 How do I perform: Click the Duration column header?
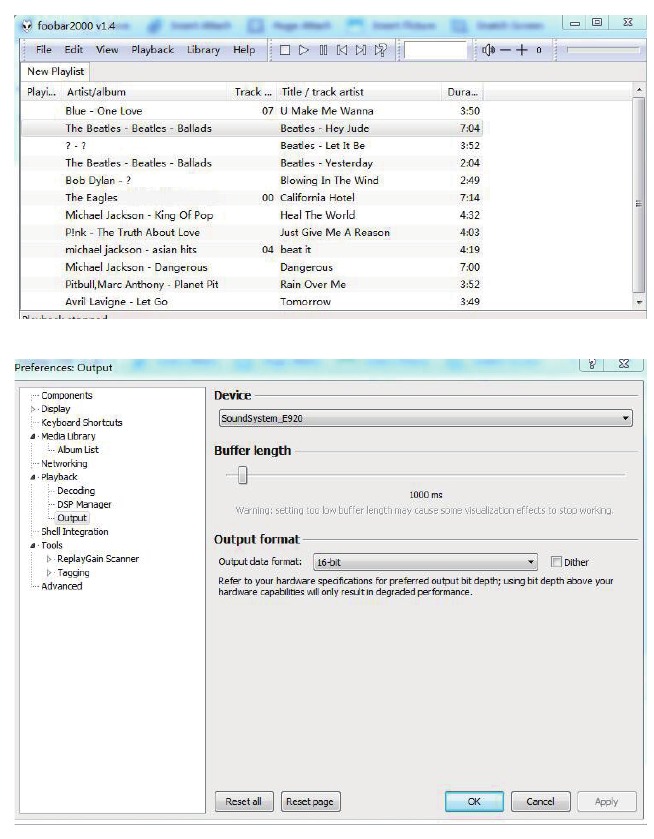pyautogui.click(x=462, y=92)
